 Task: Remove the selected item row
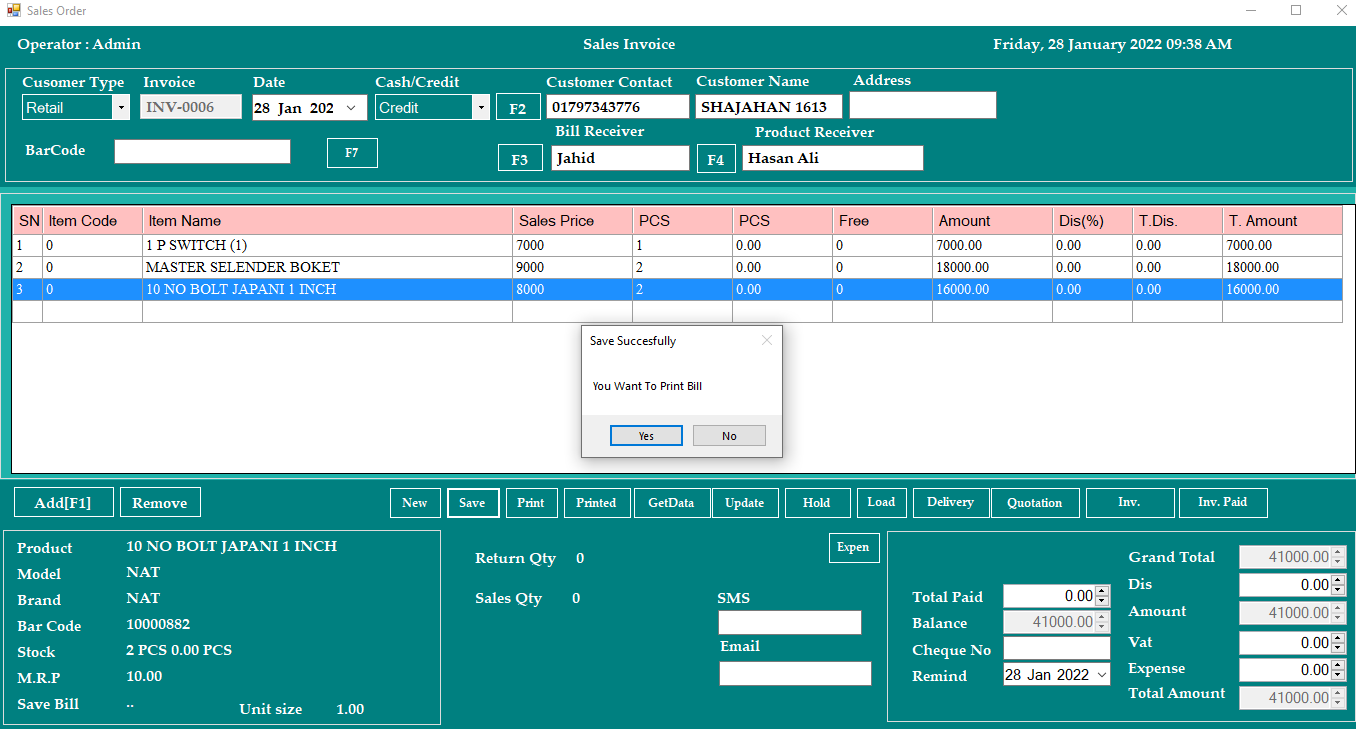coord(160,503)
